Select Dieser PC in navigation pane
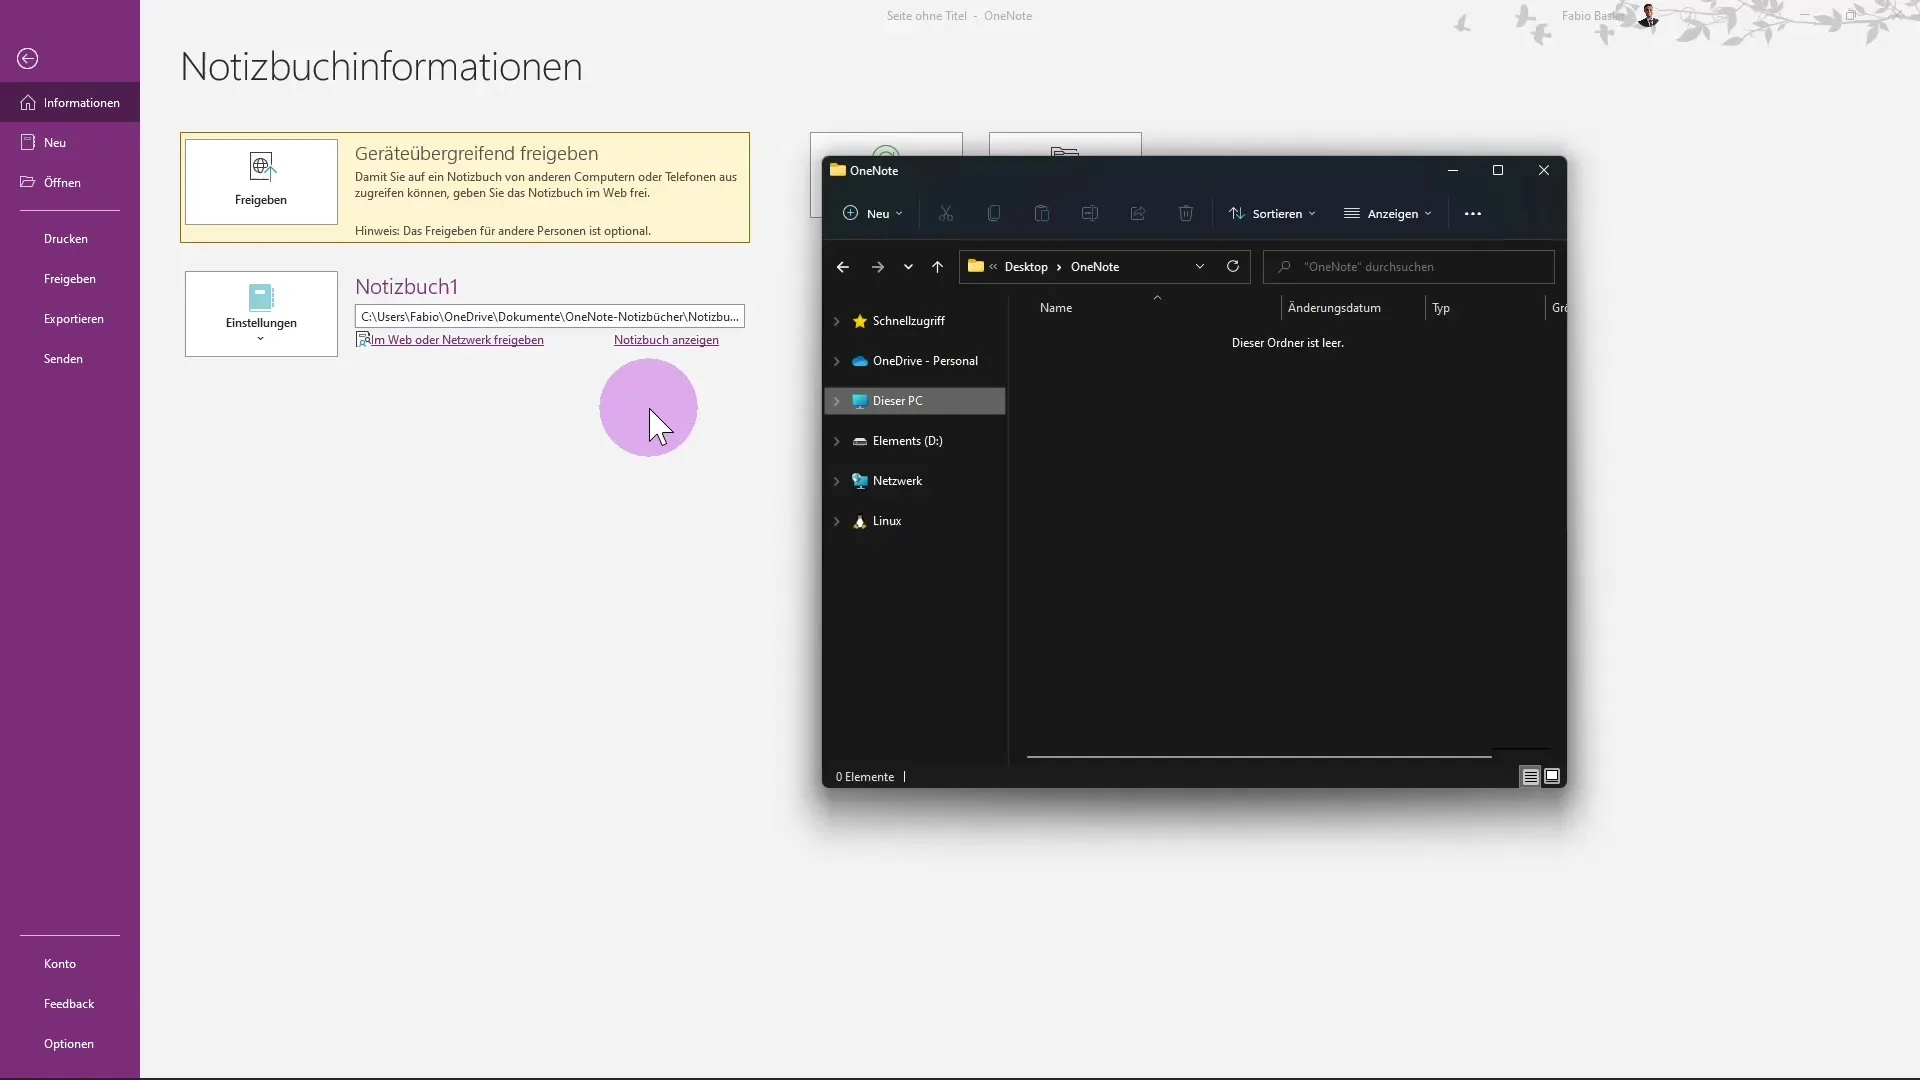The image size is (1920, 1080). [x=897, y=401]
